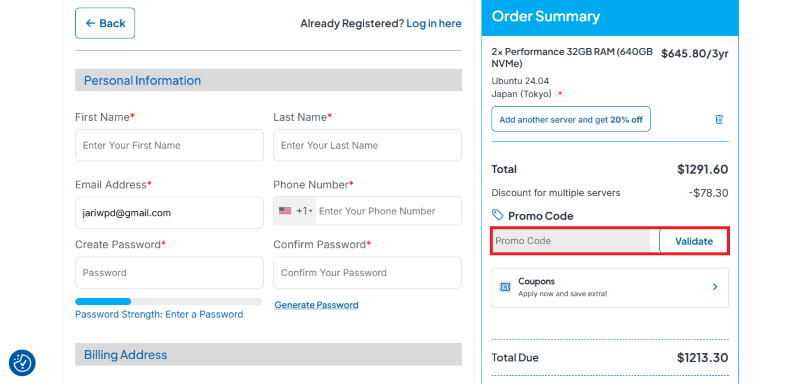The height and width of the screenshot is (384, 800).
Task: Click Add another server and get 20% off
Action: tap(571, 119)
